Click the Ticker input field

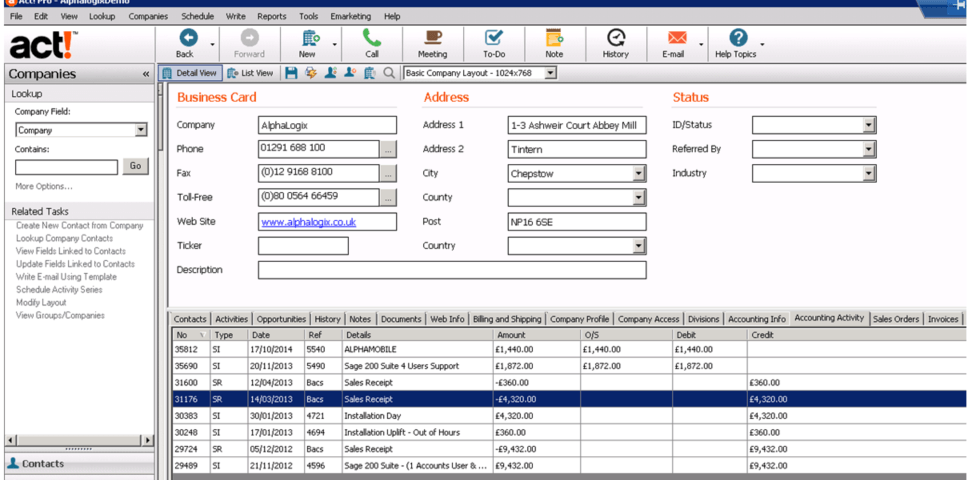(x=303, y=246)
